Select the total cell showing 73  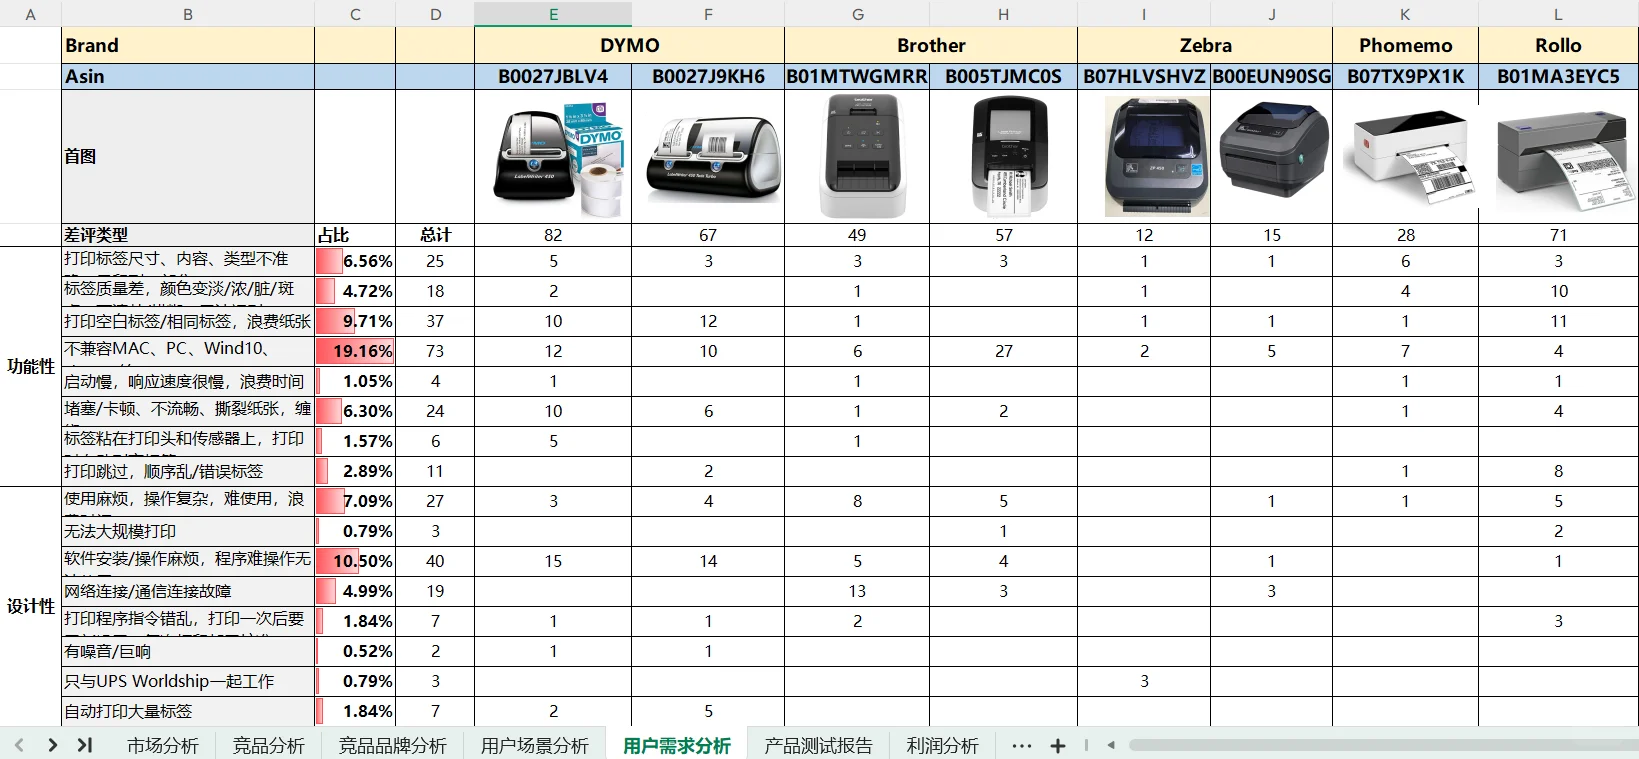(435, 351)
